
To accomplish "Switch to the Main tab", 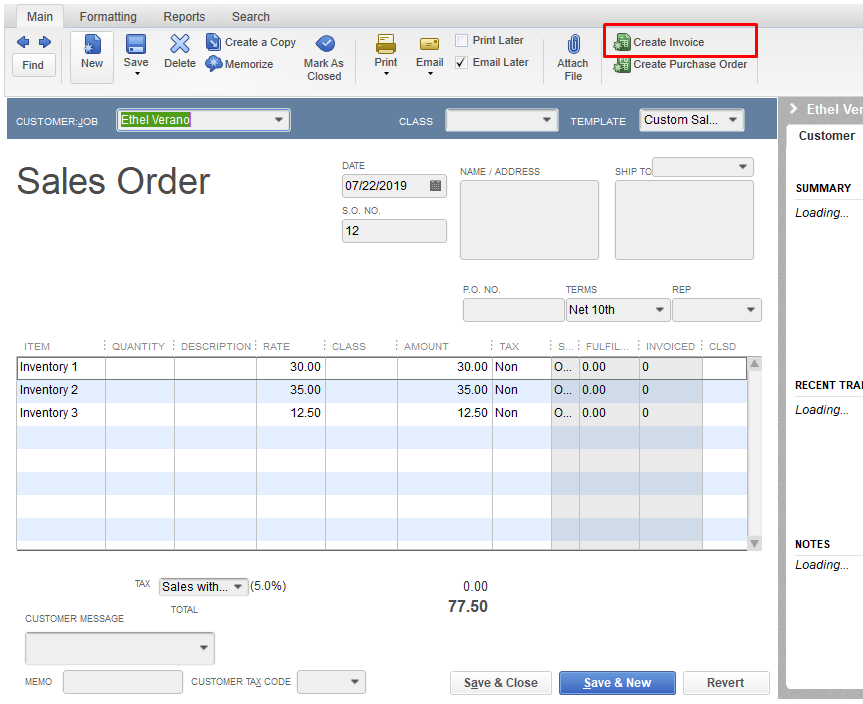I will tap(40, 17).
